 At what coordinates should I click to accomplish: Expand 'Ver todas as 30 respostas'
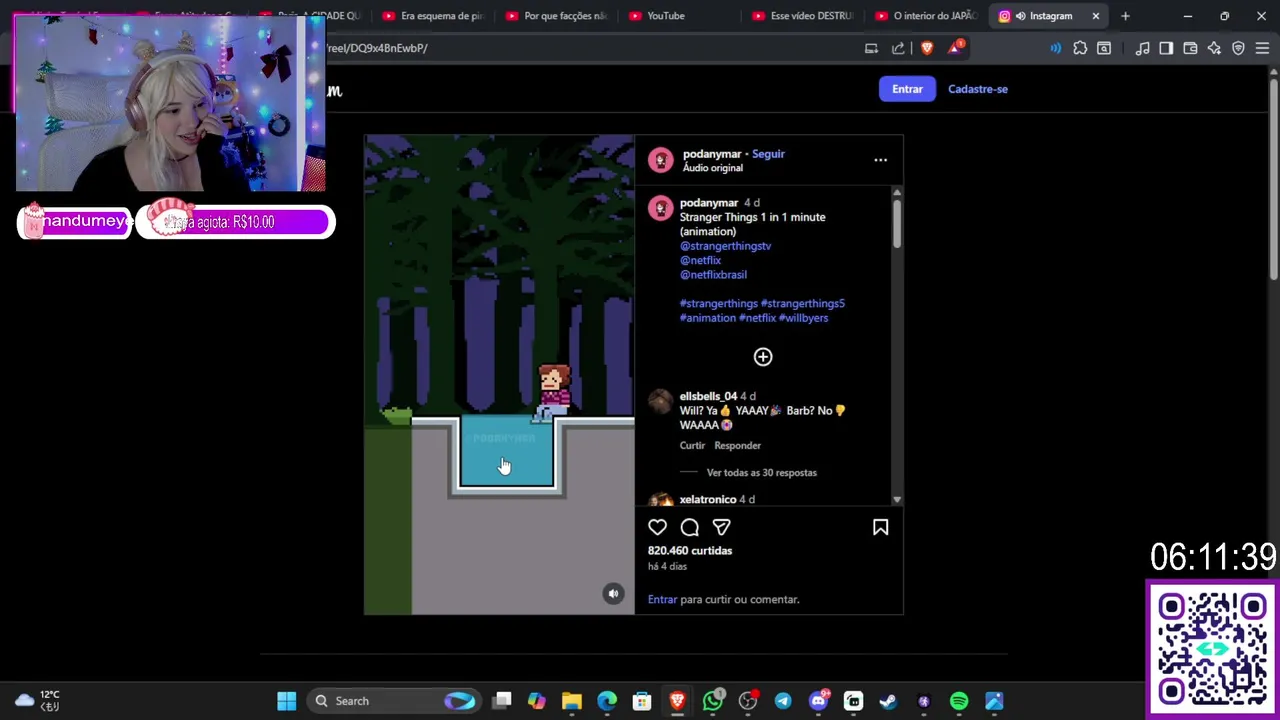coord(762,473)
